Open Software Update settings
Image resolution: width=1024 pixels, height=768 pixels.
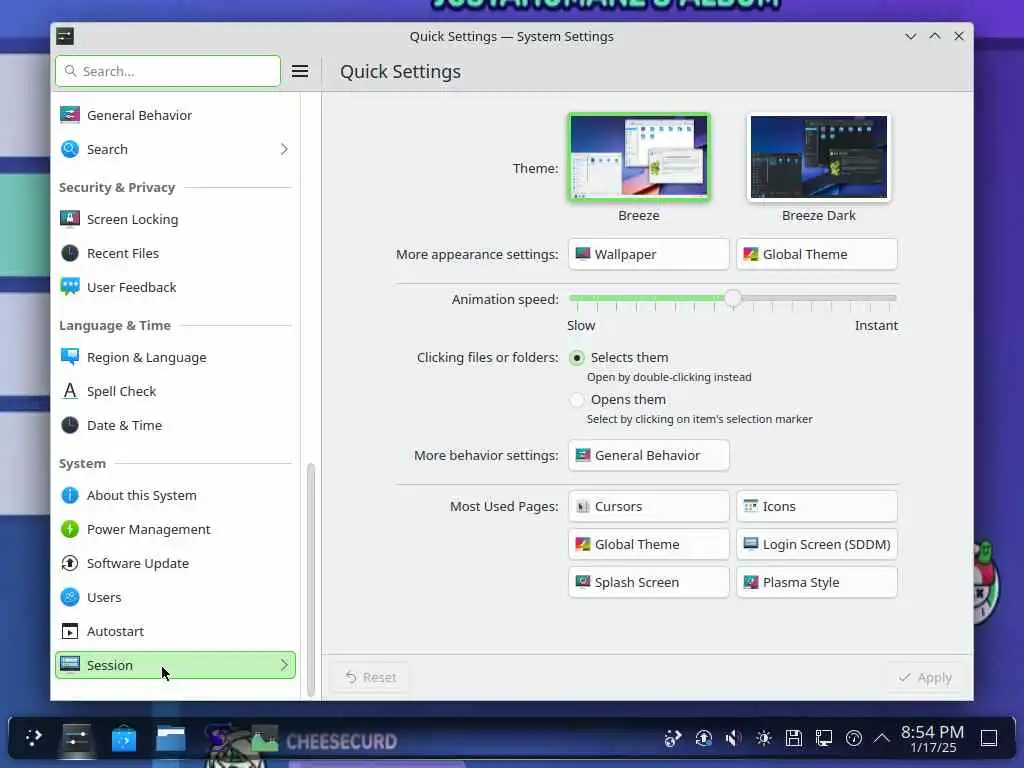(175, 563)
